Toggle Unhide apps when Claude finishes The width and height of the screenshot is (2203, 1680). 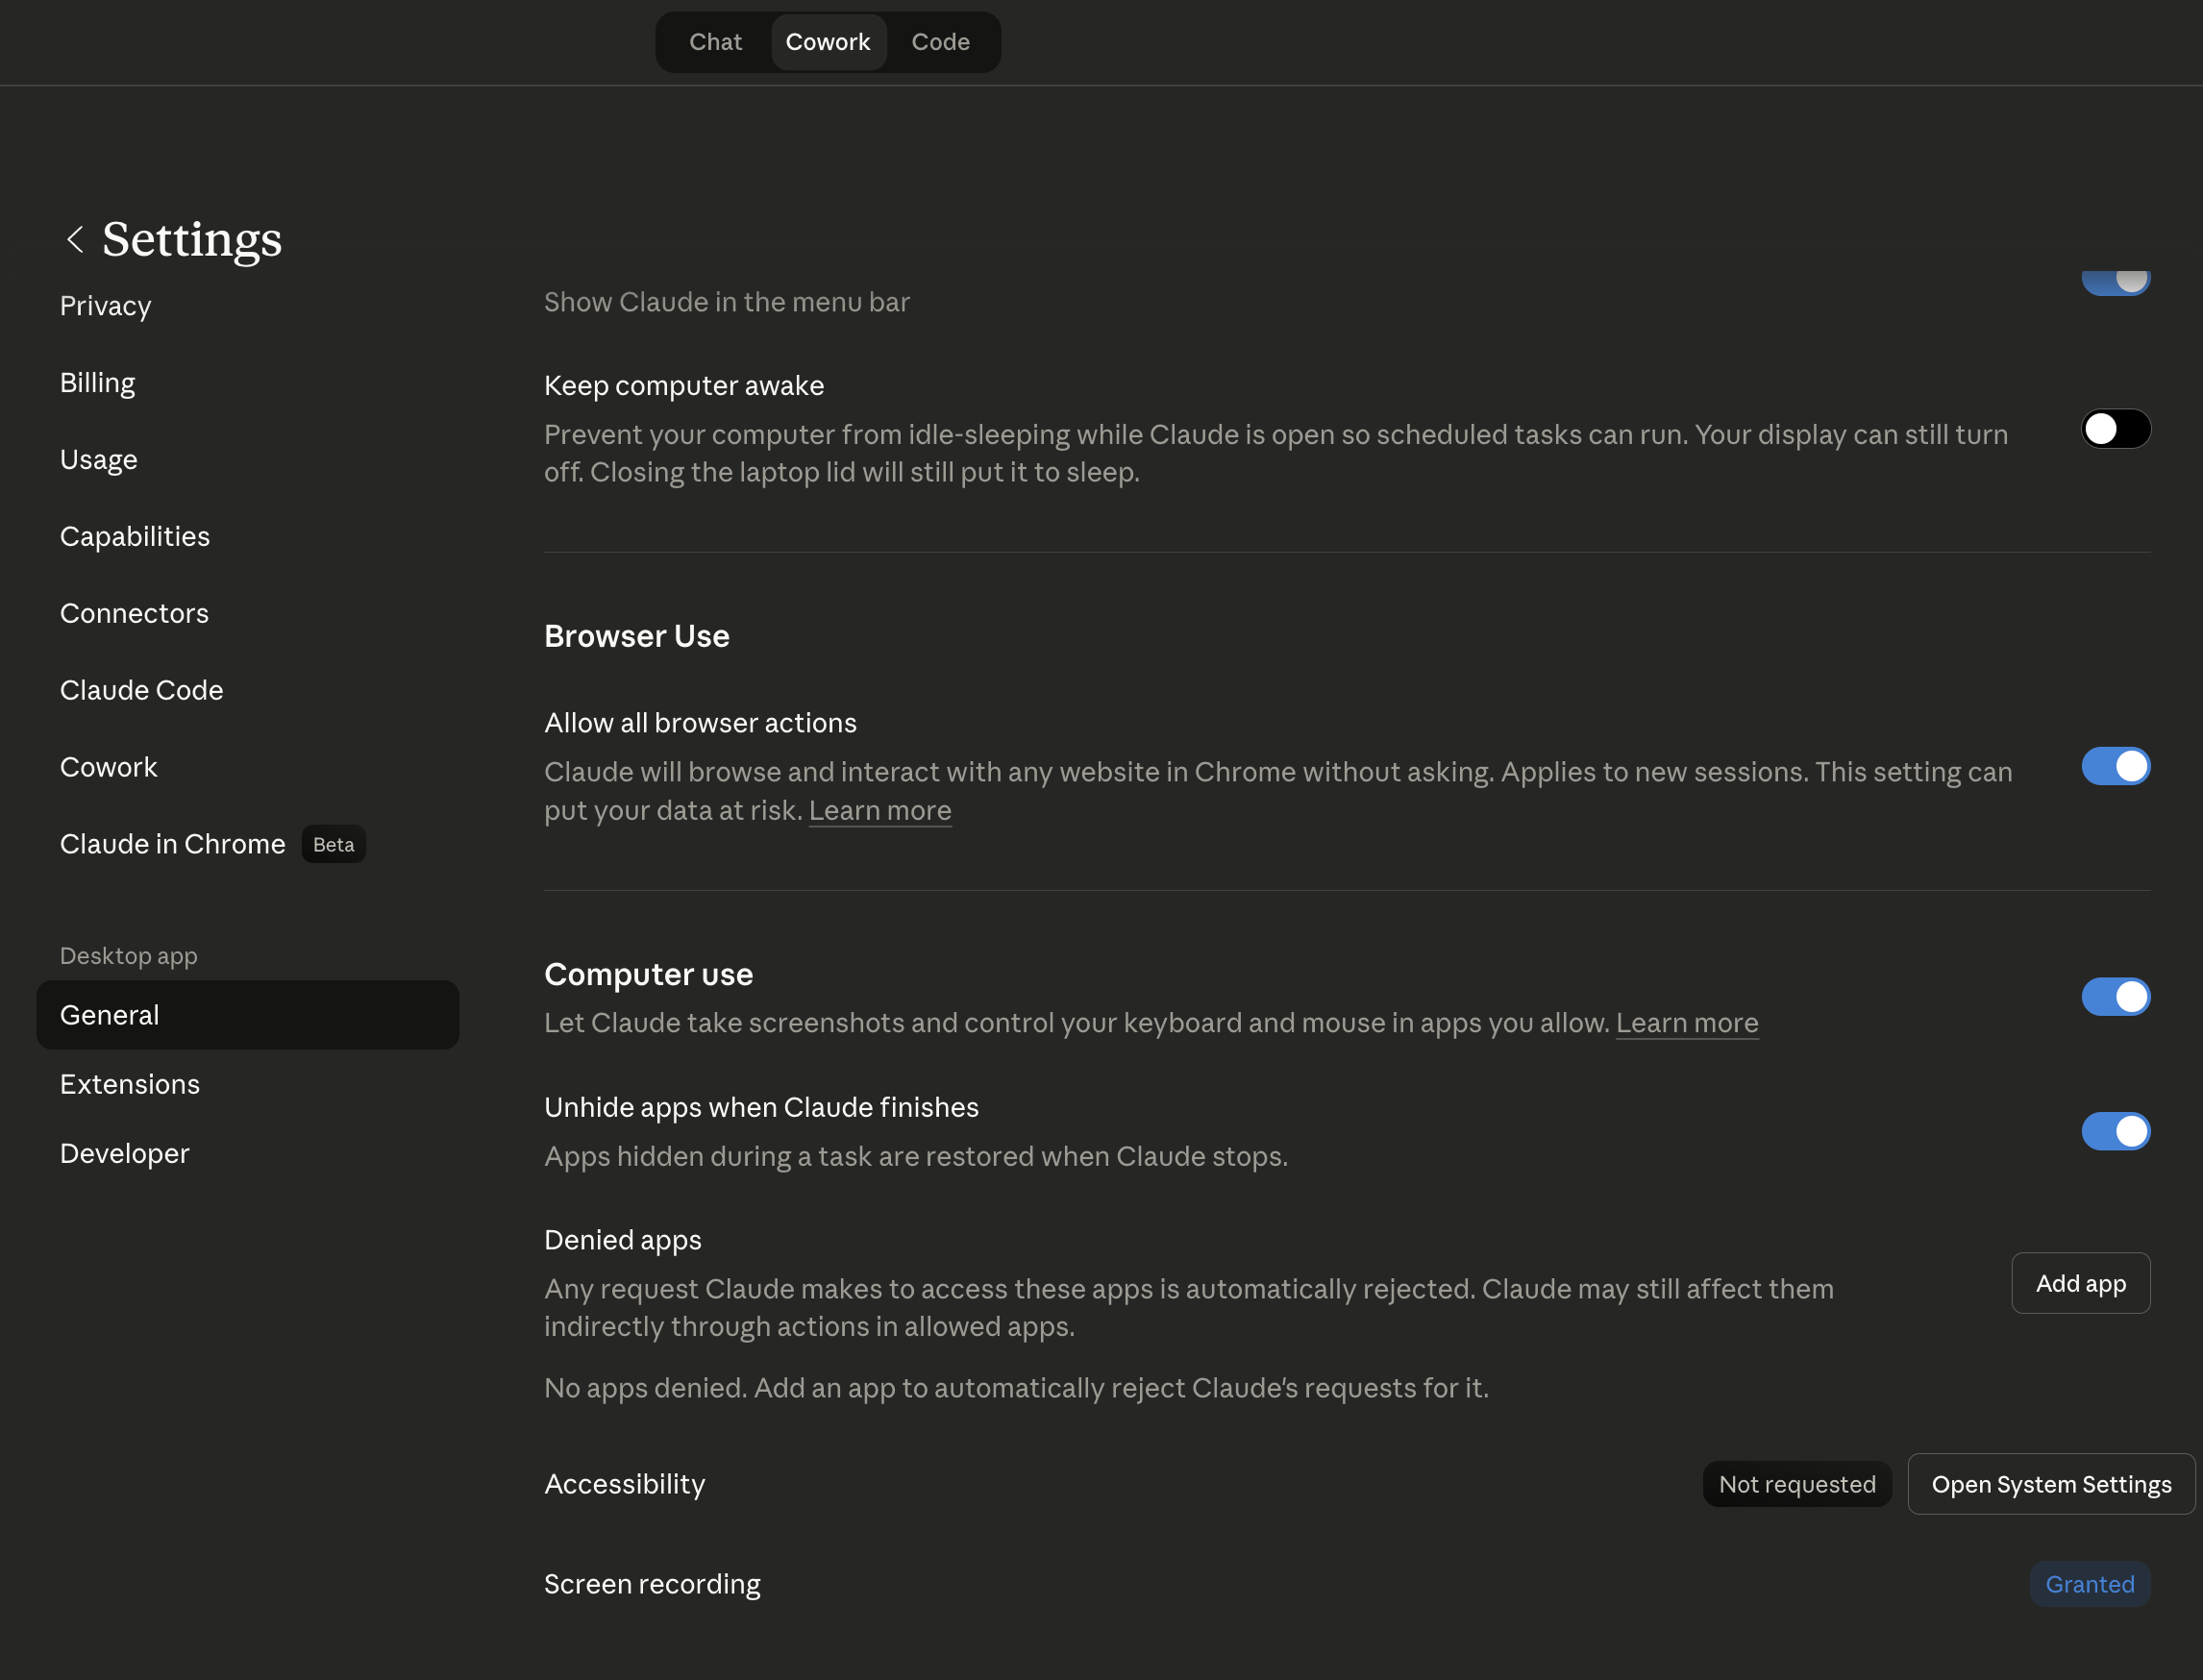pyautogui.click(x=2114, y=1132)
